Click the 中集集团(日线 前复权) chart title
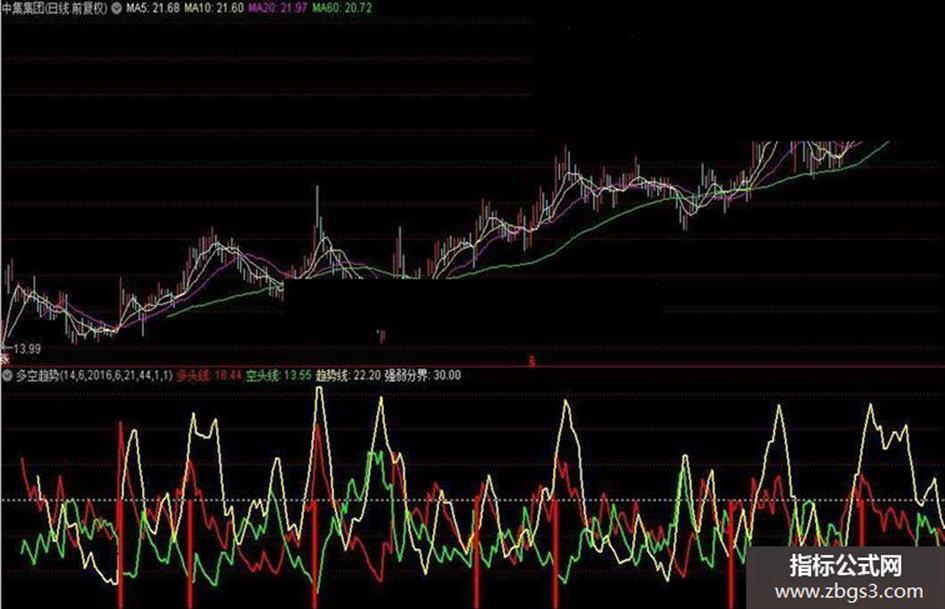The image size is (945, 609). [x=55, y=8]
